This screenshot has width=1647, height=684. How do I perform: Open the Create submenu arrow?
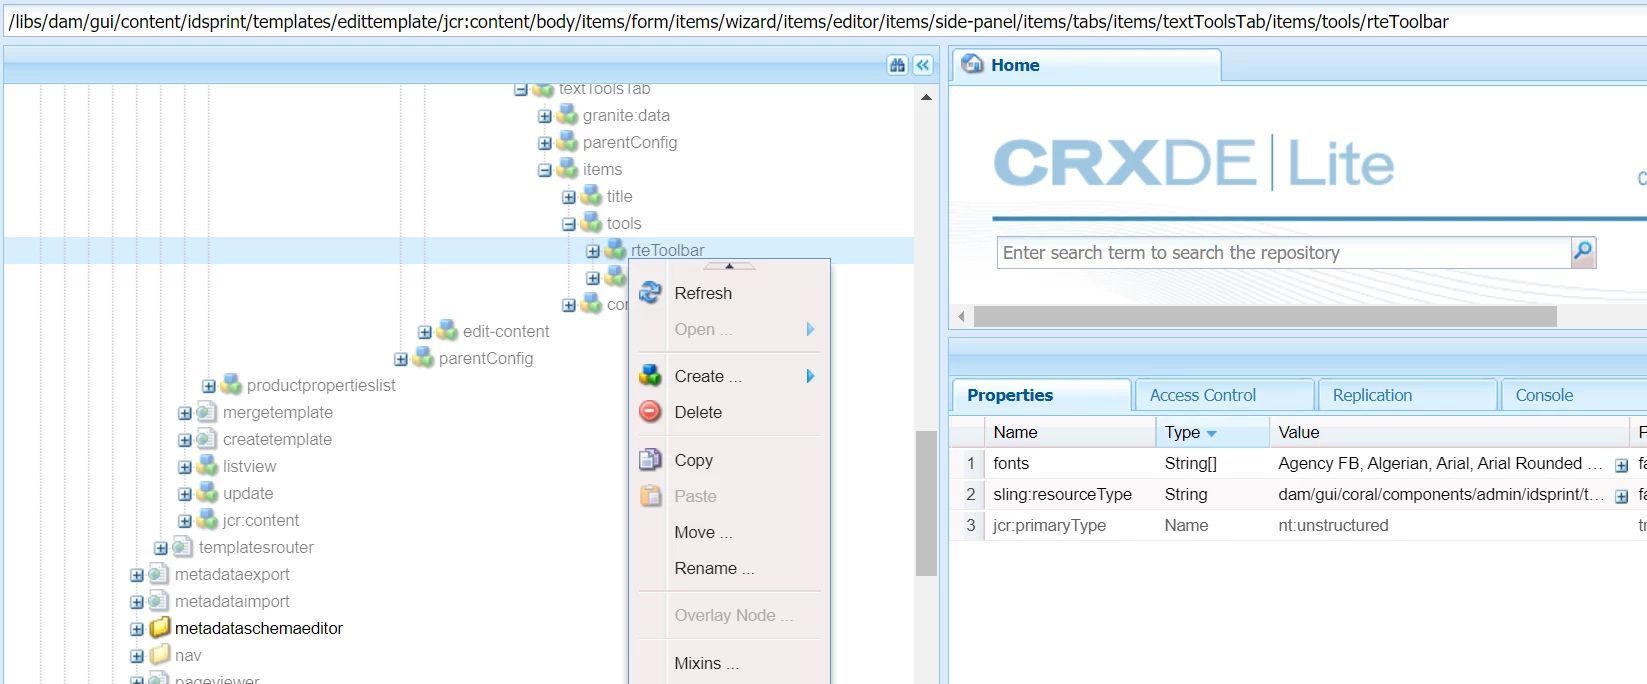(x=810, y=376)
